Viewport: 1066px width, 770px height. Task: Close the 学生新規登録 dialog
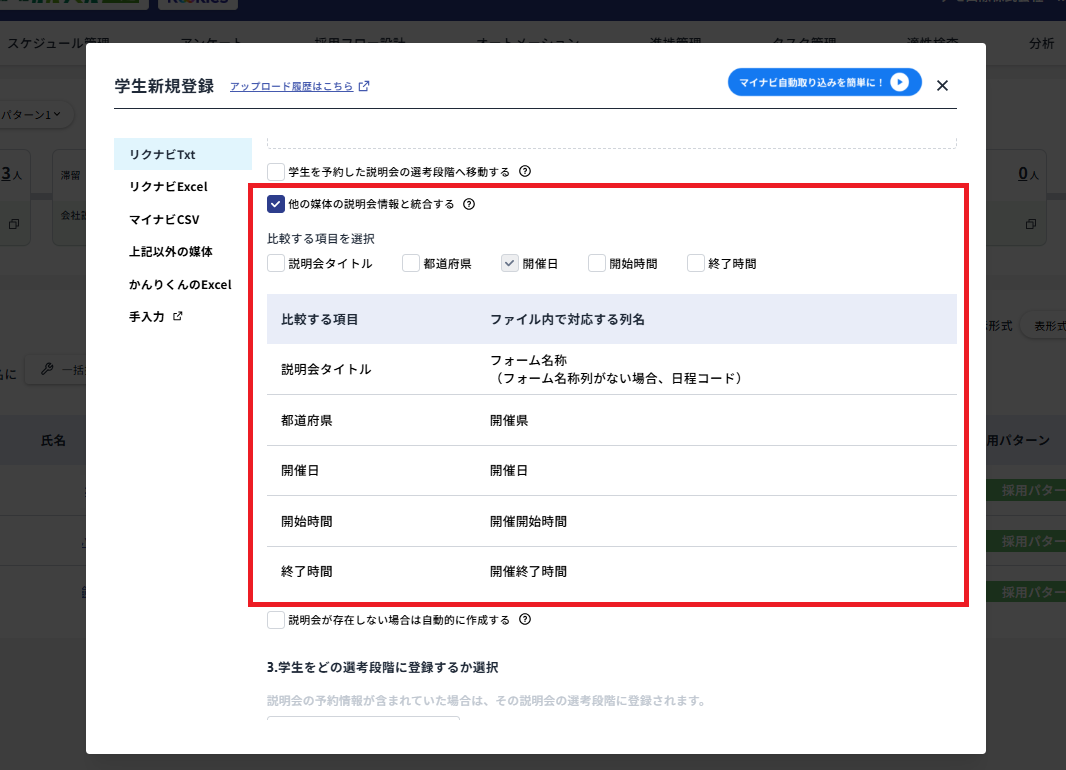click(x=942, y=86)
